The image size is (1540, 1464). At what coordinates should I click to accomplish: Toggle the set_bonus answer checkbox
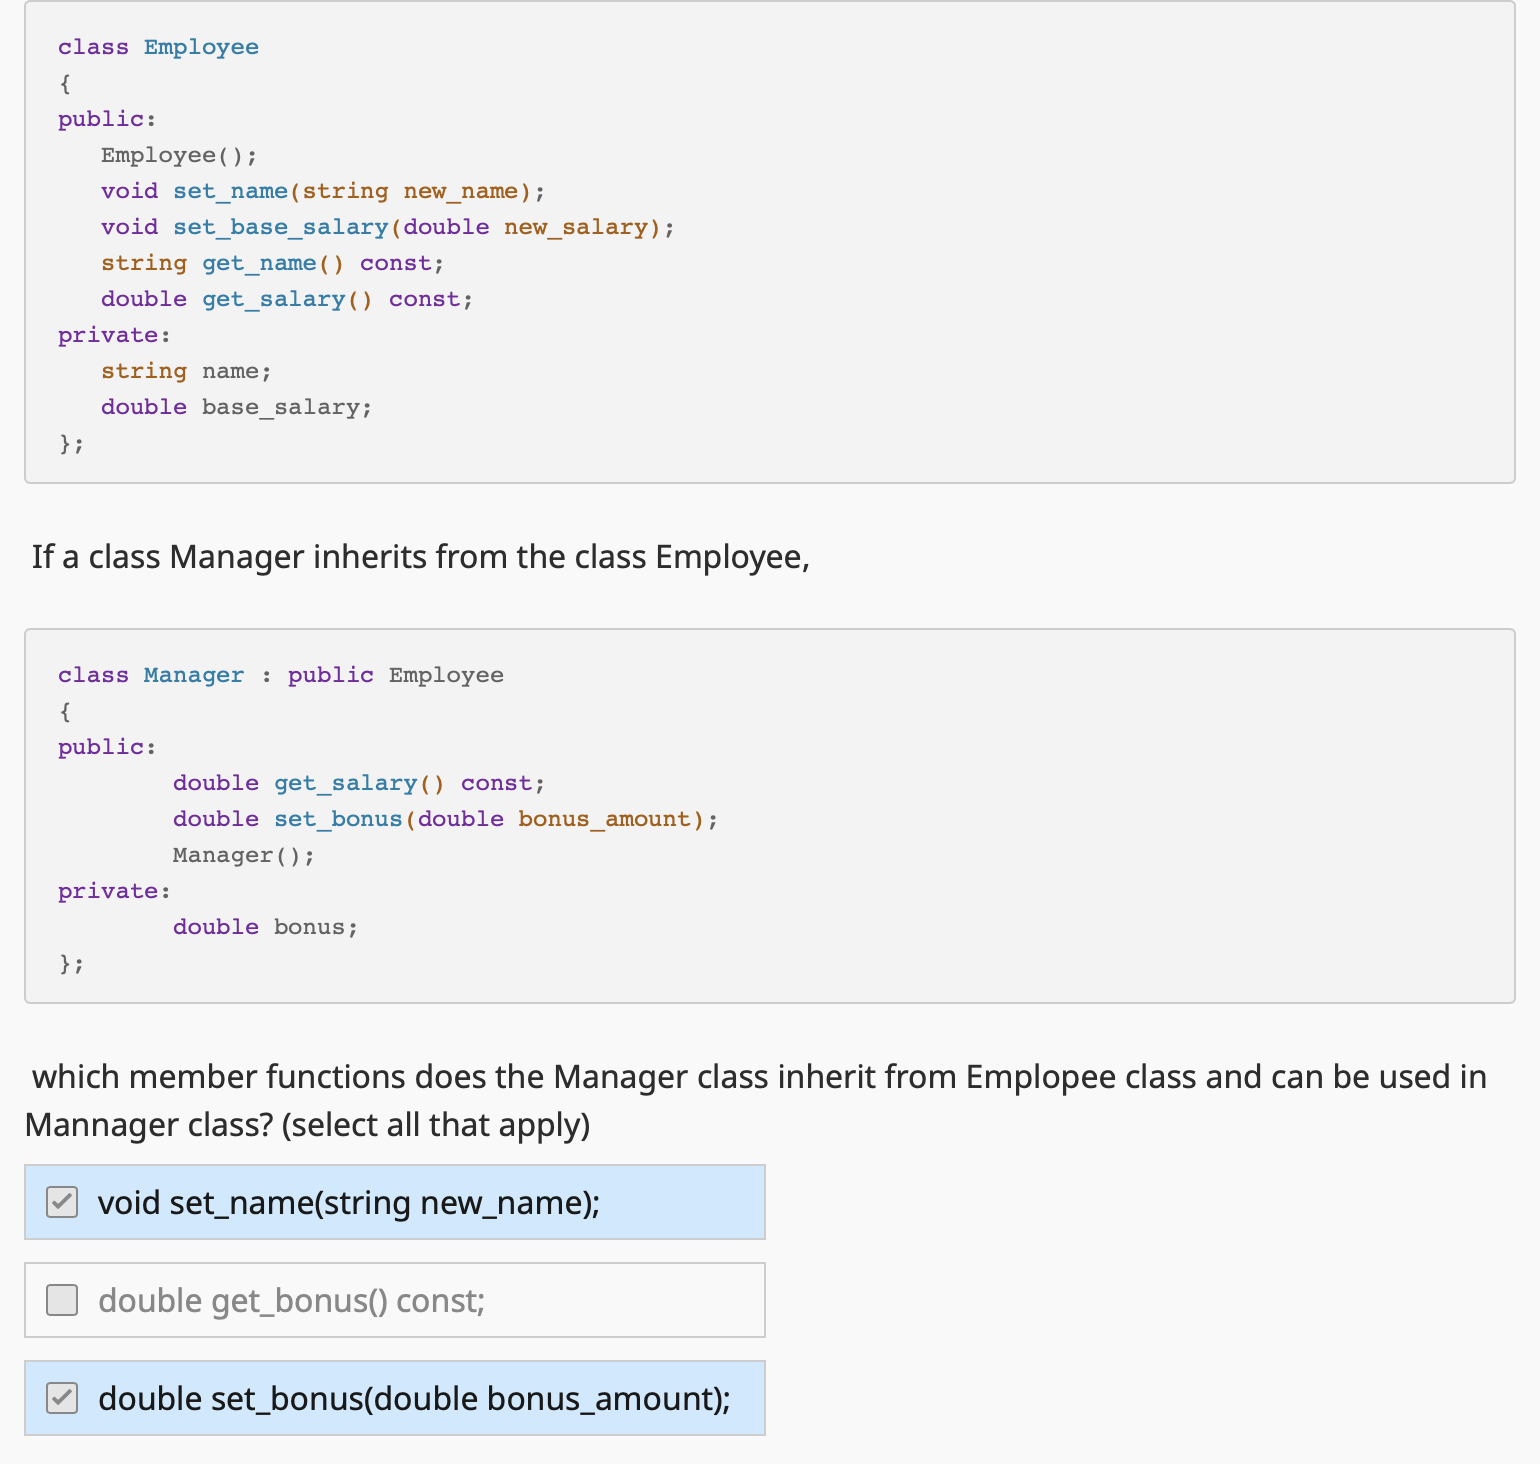point(61,1398)
